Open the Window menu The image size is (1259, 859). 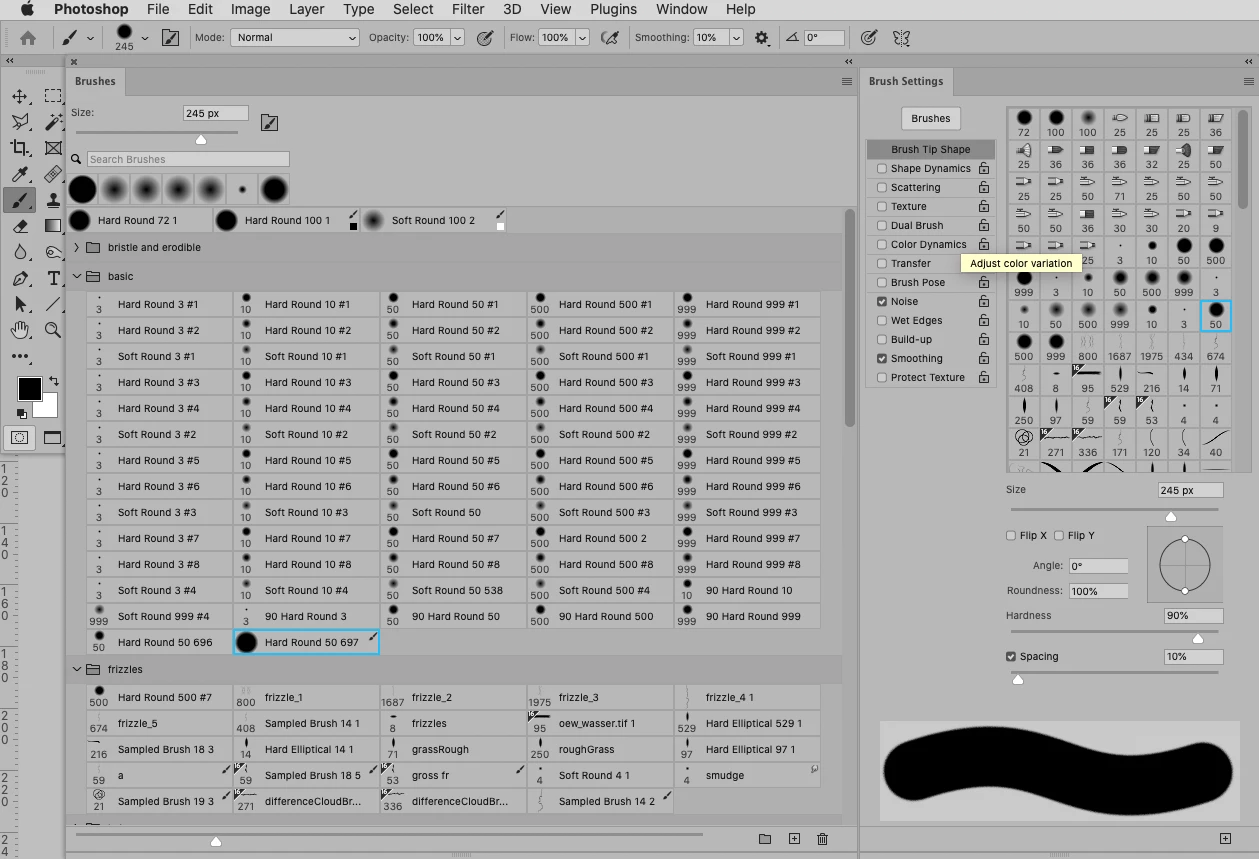tap(680, 9)
